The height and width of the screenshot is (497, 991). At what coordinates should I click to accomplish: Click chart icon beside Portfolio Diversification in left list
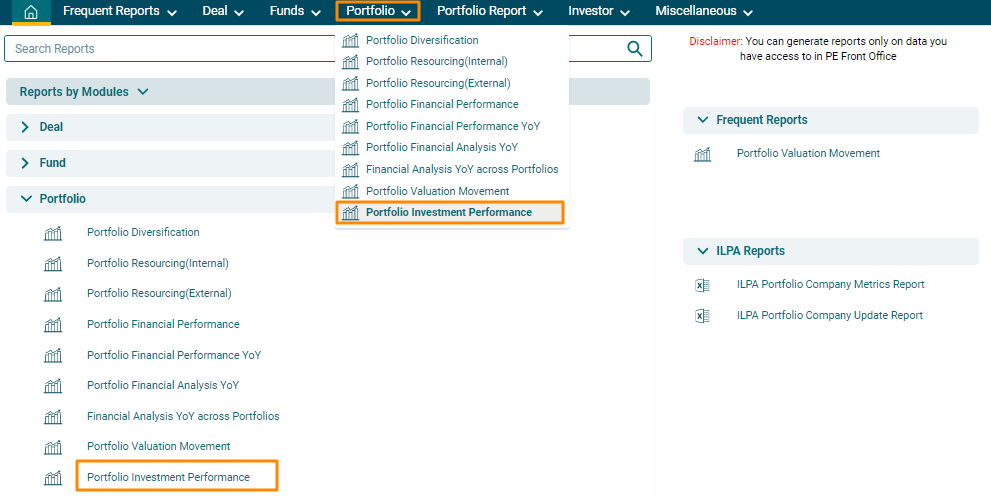click(53, 233)
